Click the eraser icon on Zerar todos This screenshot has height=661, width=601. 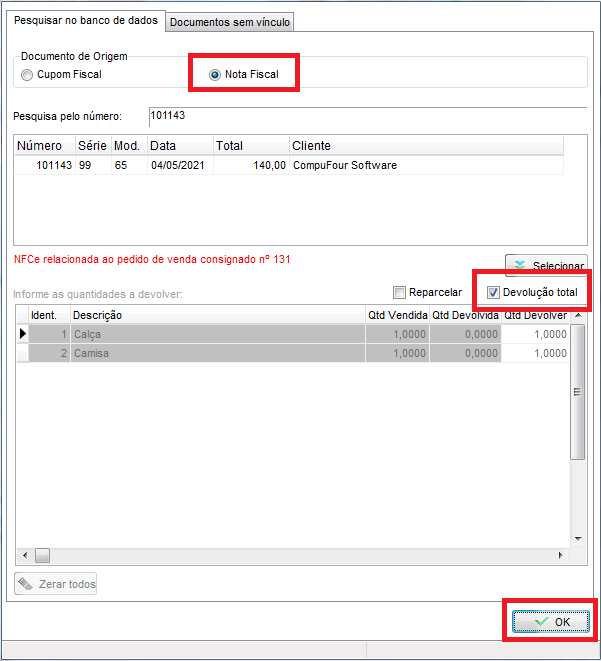26,584
